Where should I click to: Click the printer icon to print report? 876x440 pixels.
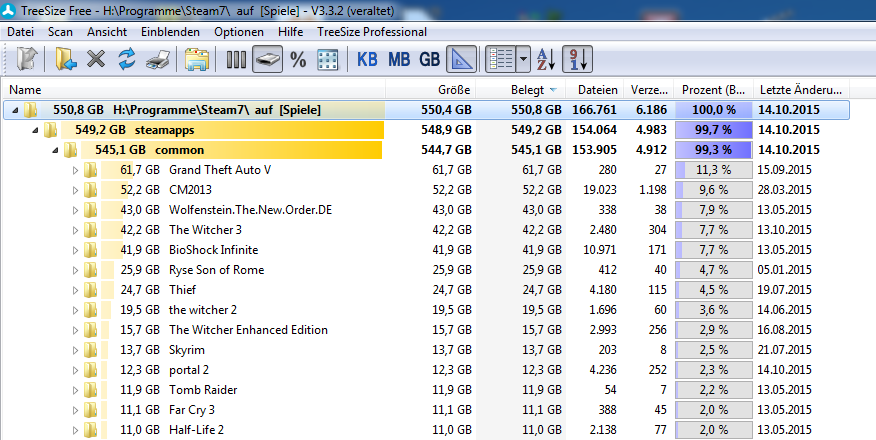click(x=158, y=59)
